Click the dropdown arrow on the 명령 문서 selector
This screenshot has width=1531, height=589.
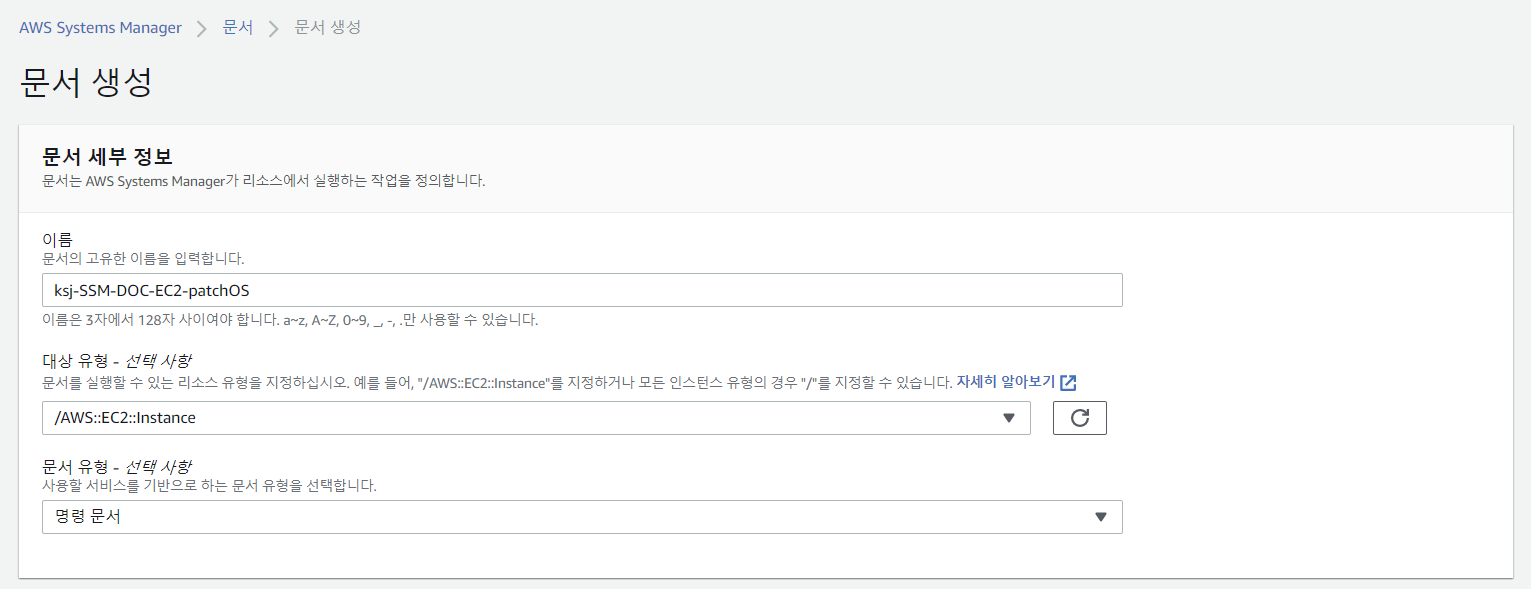(x=1101, y=517)
